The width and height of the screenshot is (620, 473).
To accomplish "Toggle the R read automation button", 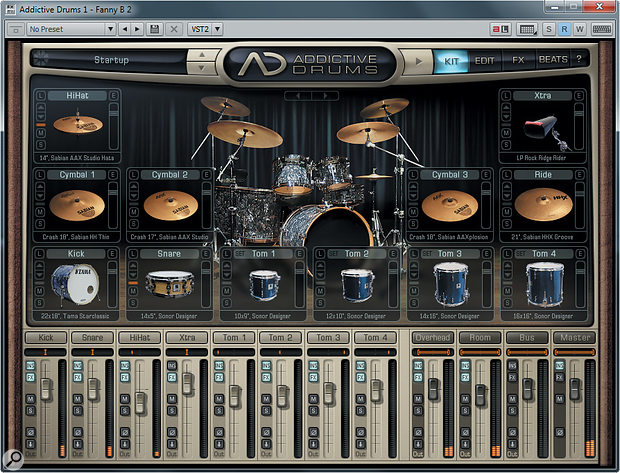I will [x=564, y=29].
